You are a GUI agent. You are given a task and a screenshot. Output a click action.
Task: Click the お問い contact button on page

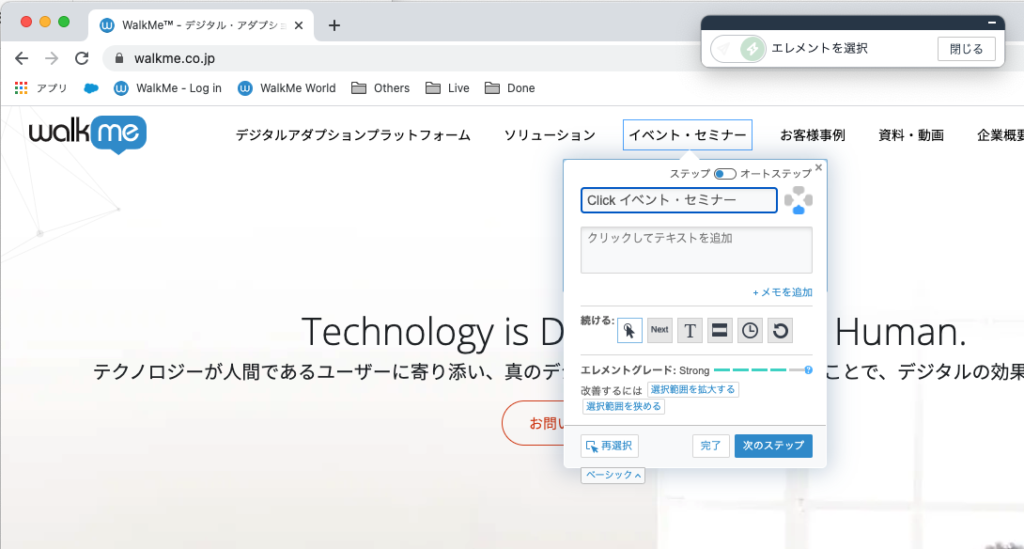click(x=534, y=423)
